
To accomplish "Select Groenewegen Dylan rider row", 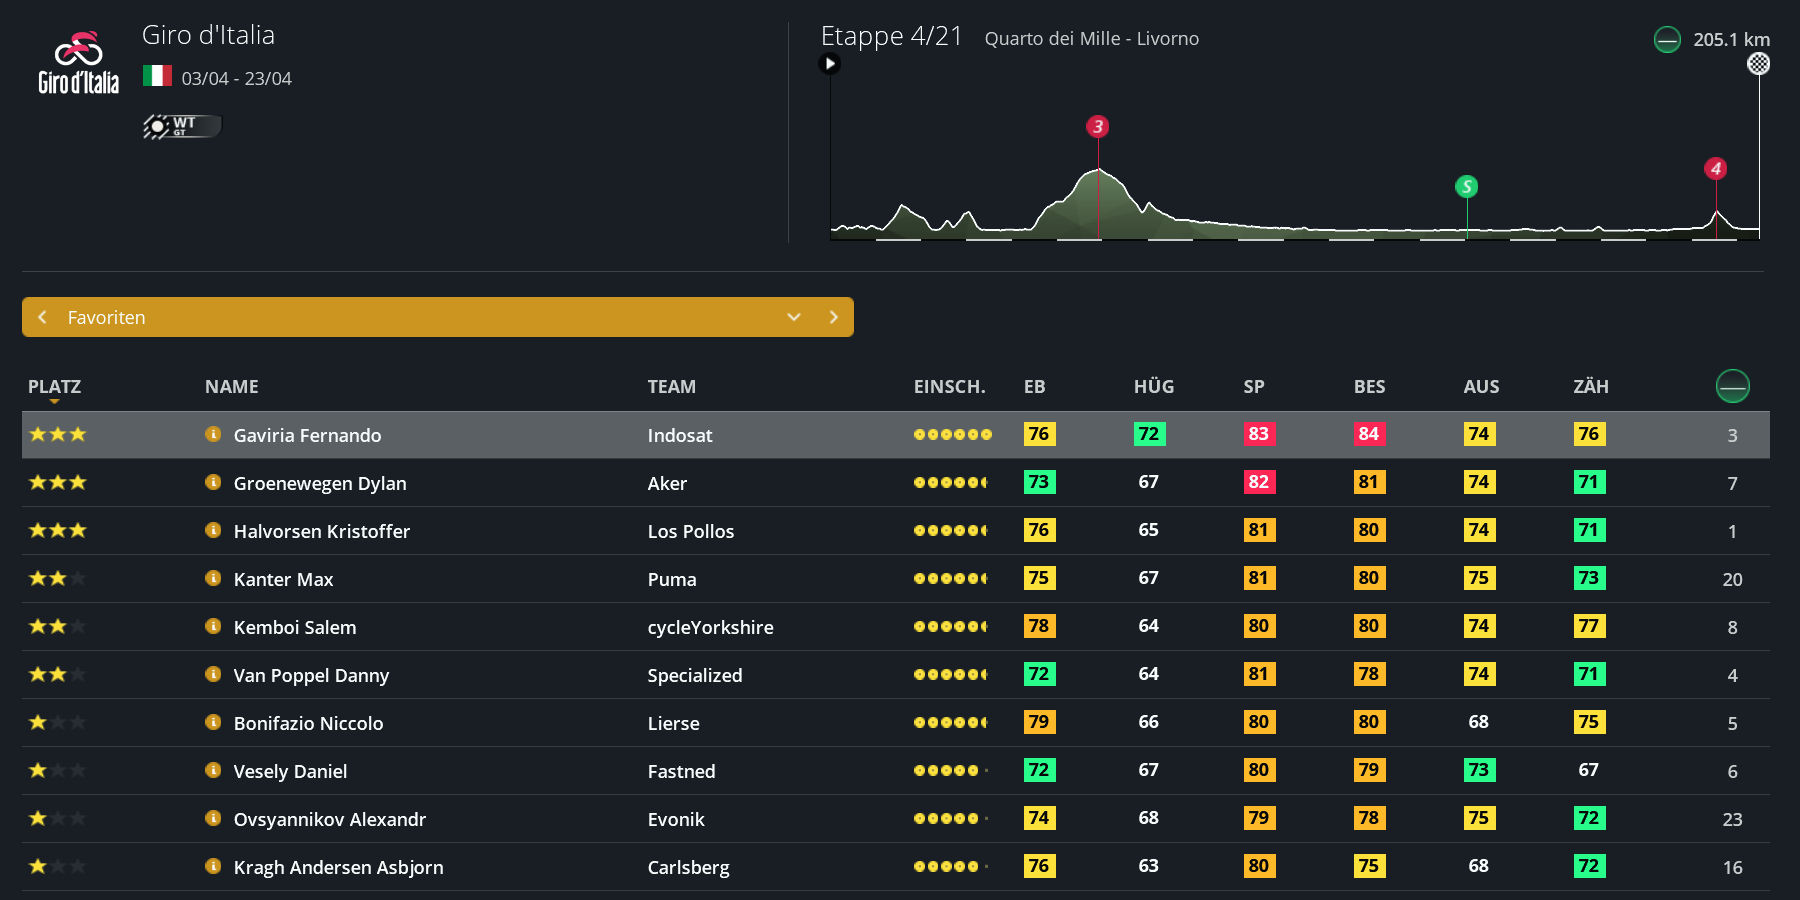I will (320, 483).
